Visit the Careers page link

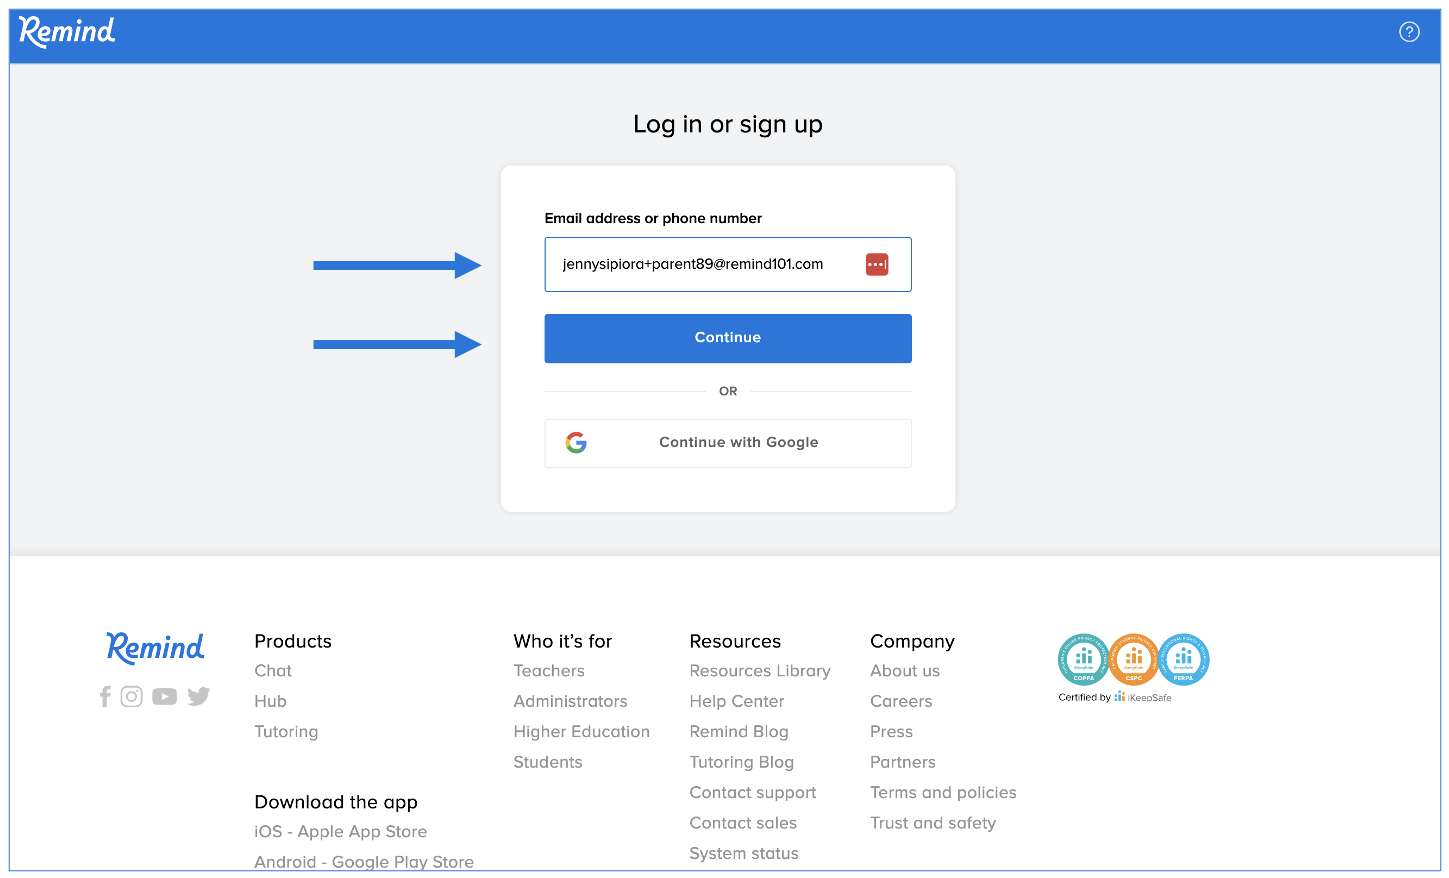point(901,702)
